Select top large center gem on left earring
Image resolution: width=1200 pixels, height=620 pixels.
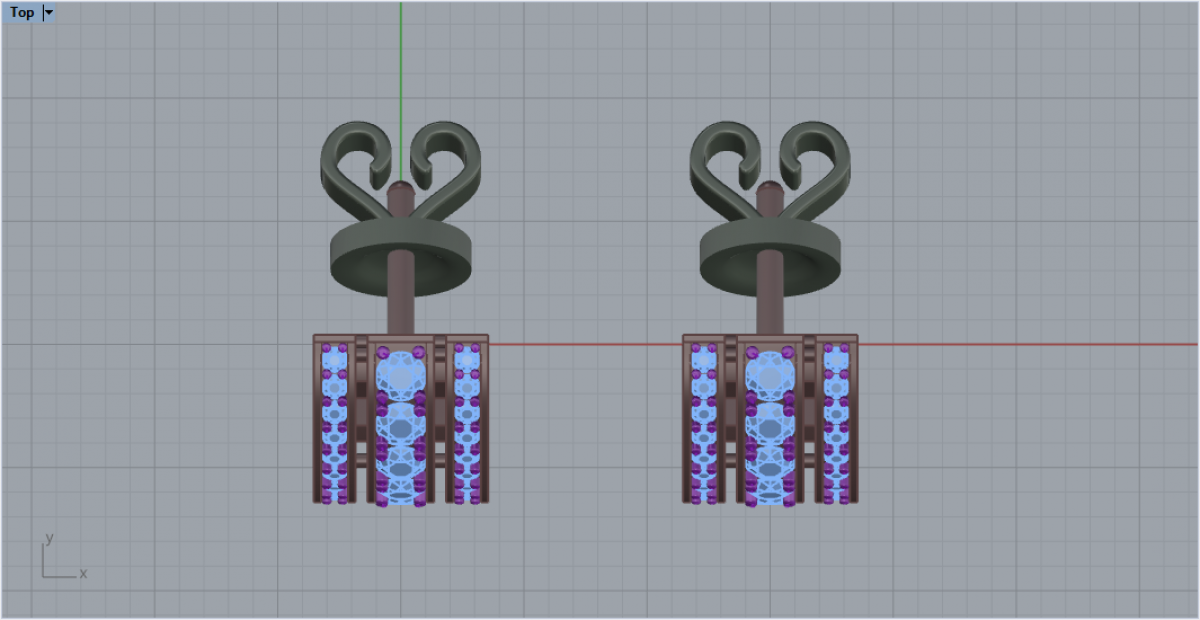400,376
